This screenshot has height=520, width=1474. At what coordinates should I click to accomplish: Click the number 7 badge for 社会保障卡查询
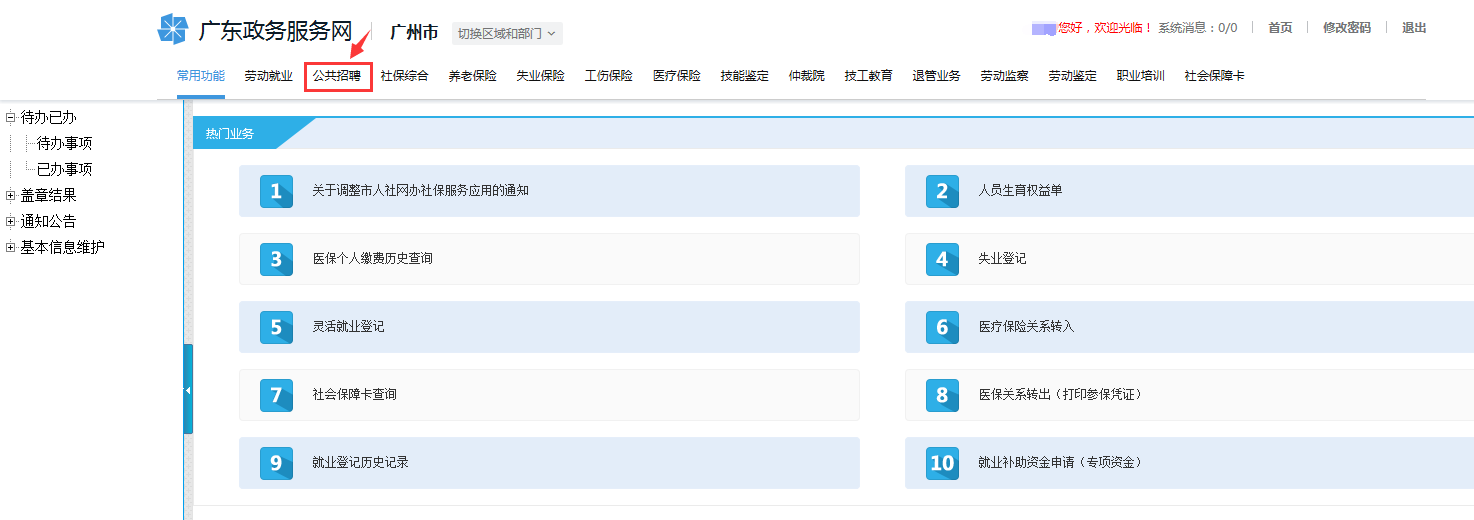click(276, 395)
